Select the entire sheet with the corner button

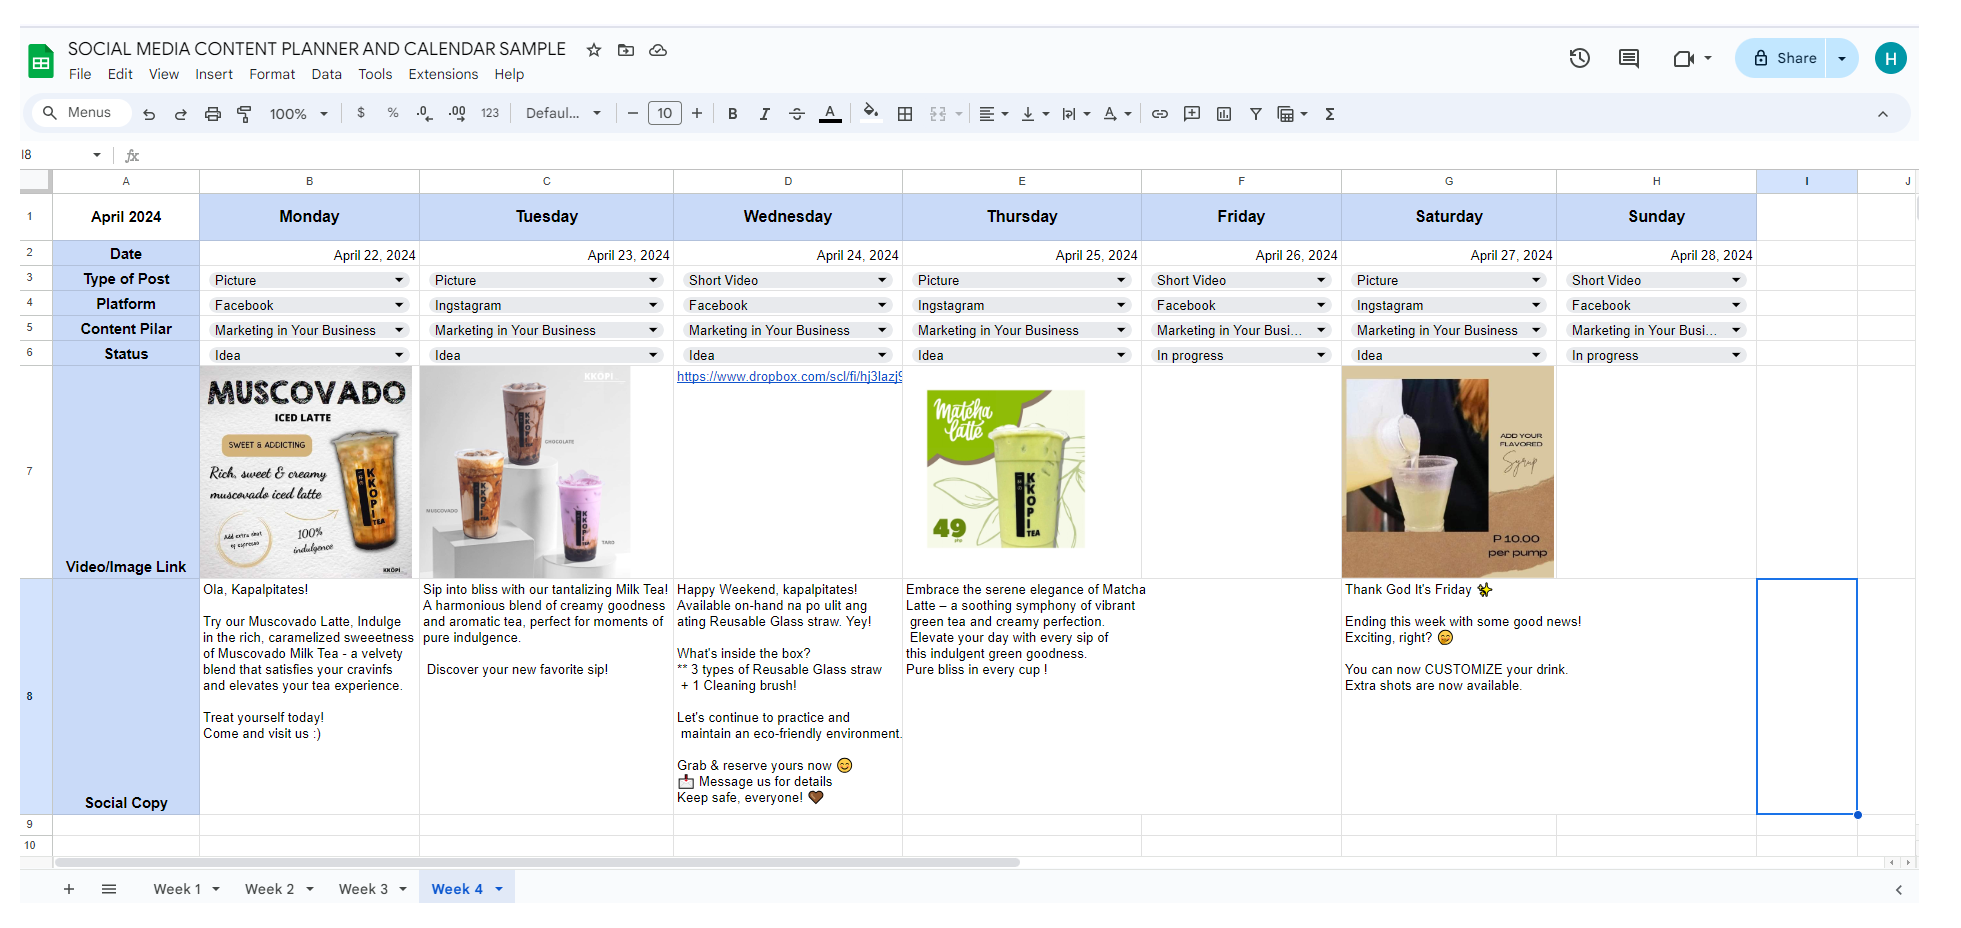point(36,181)
